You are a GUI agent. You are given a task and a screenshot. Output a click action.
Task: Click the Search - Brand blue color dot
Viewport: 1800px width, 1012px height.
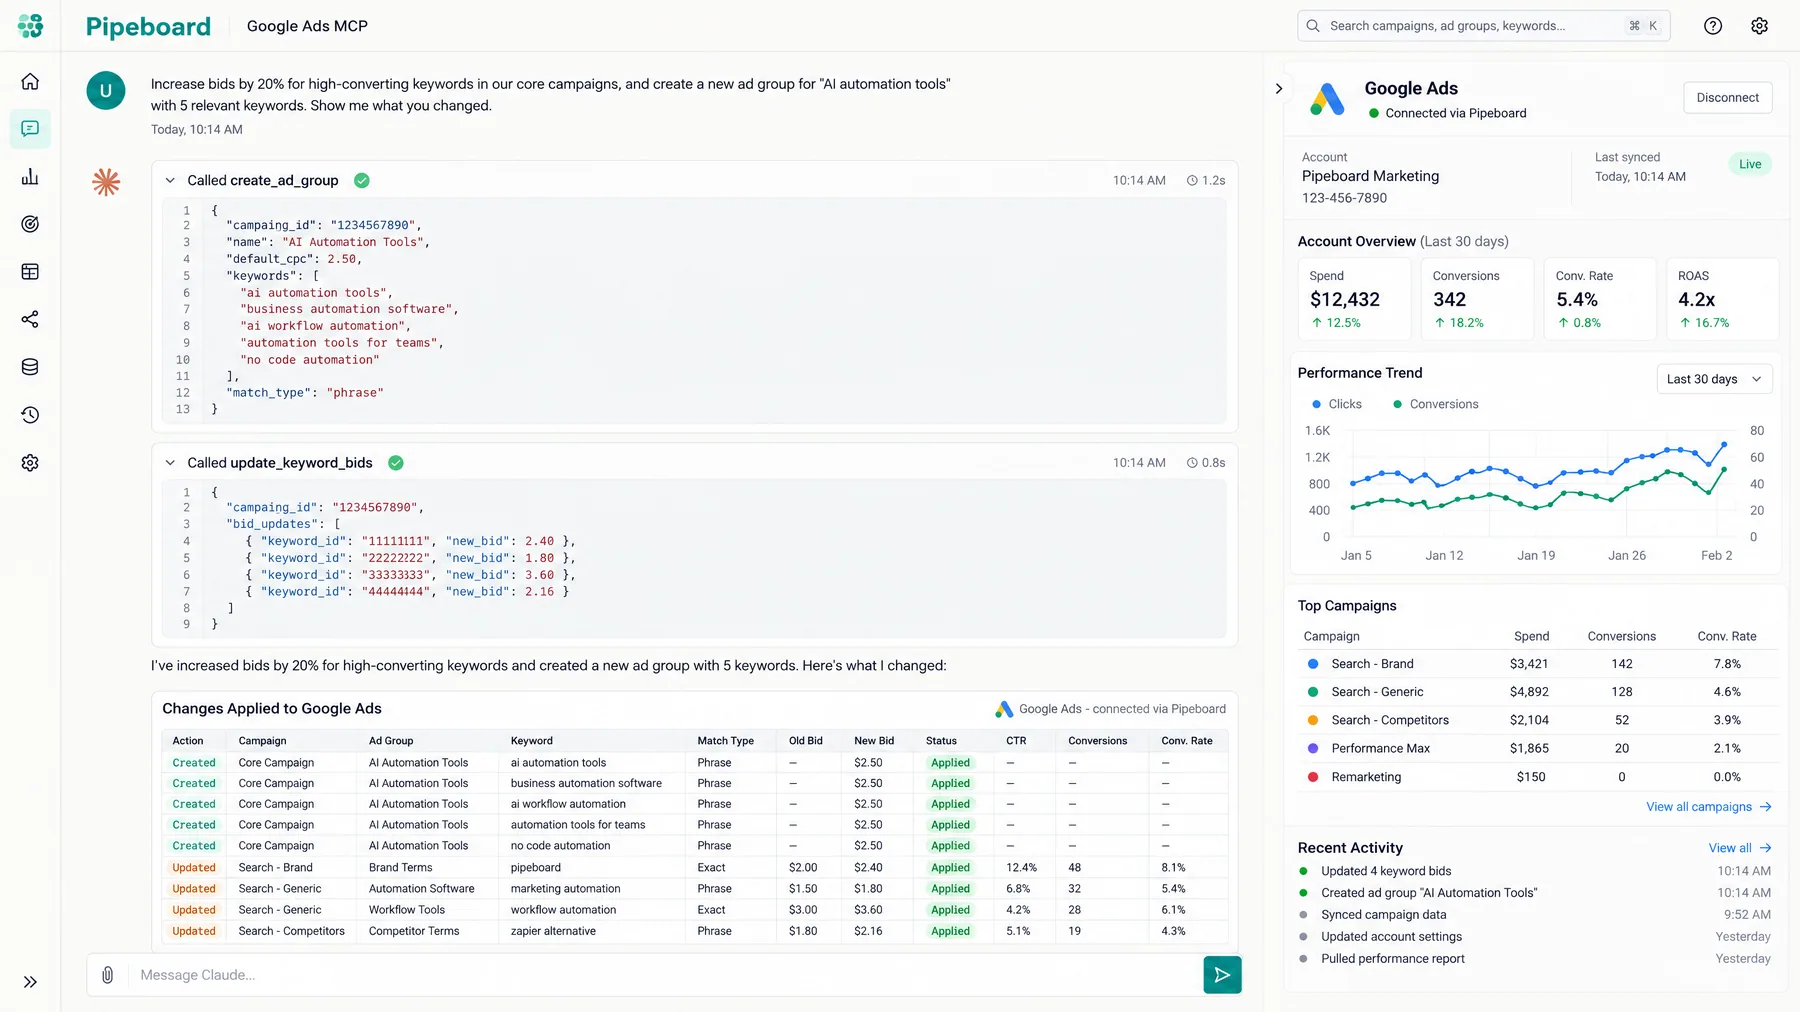click(x=1313, y=664)
